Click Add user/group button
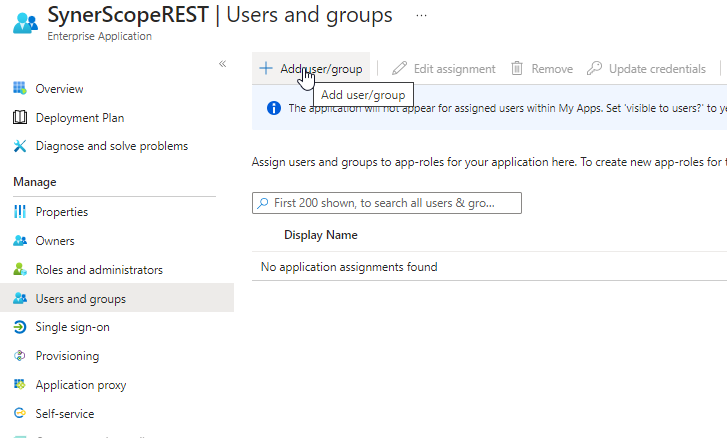The width and height of the screenshot is (727, 438). pos(311,69)
